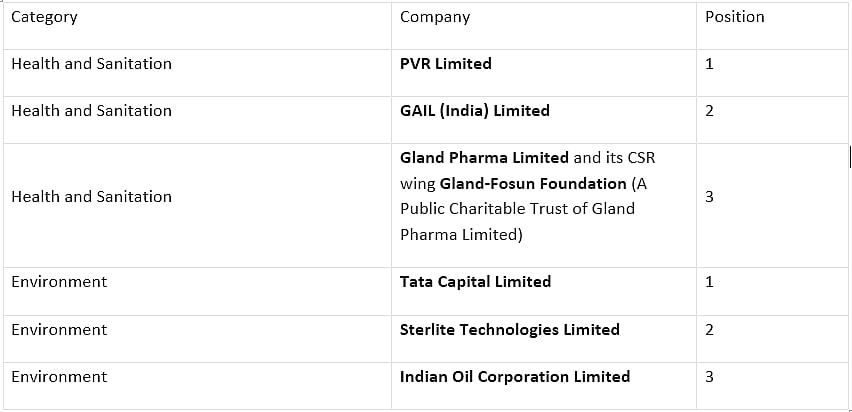Click Health and Sanitation in Gland Pharma row
This screenshot has height=412, width=852.
(91, 197)
